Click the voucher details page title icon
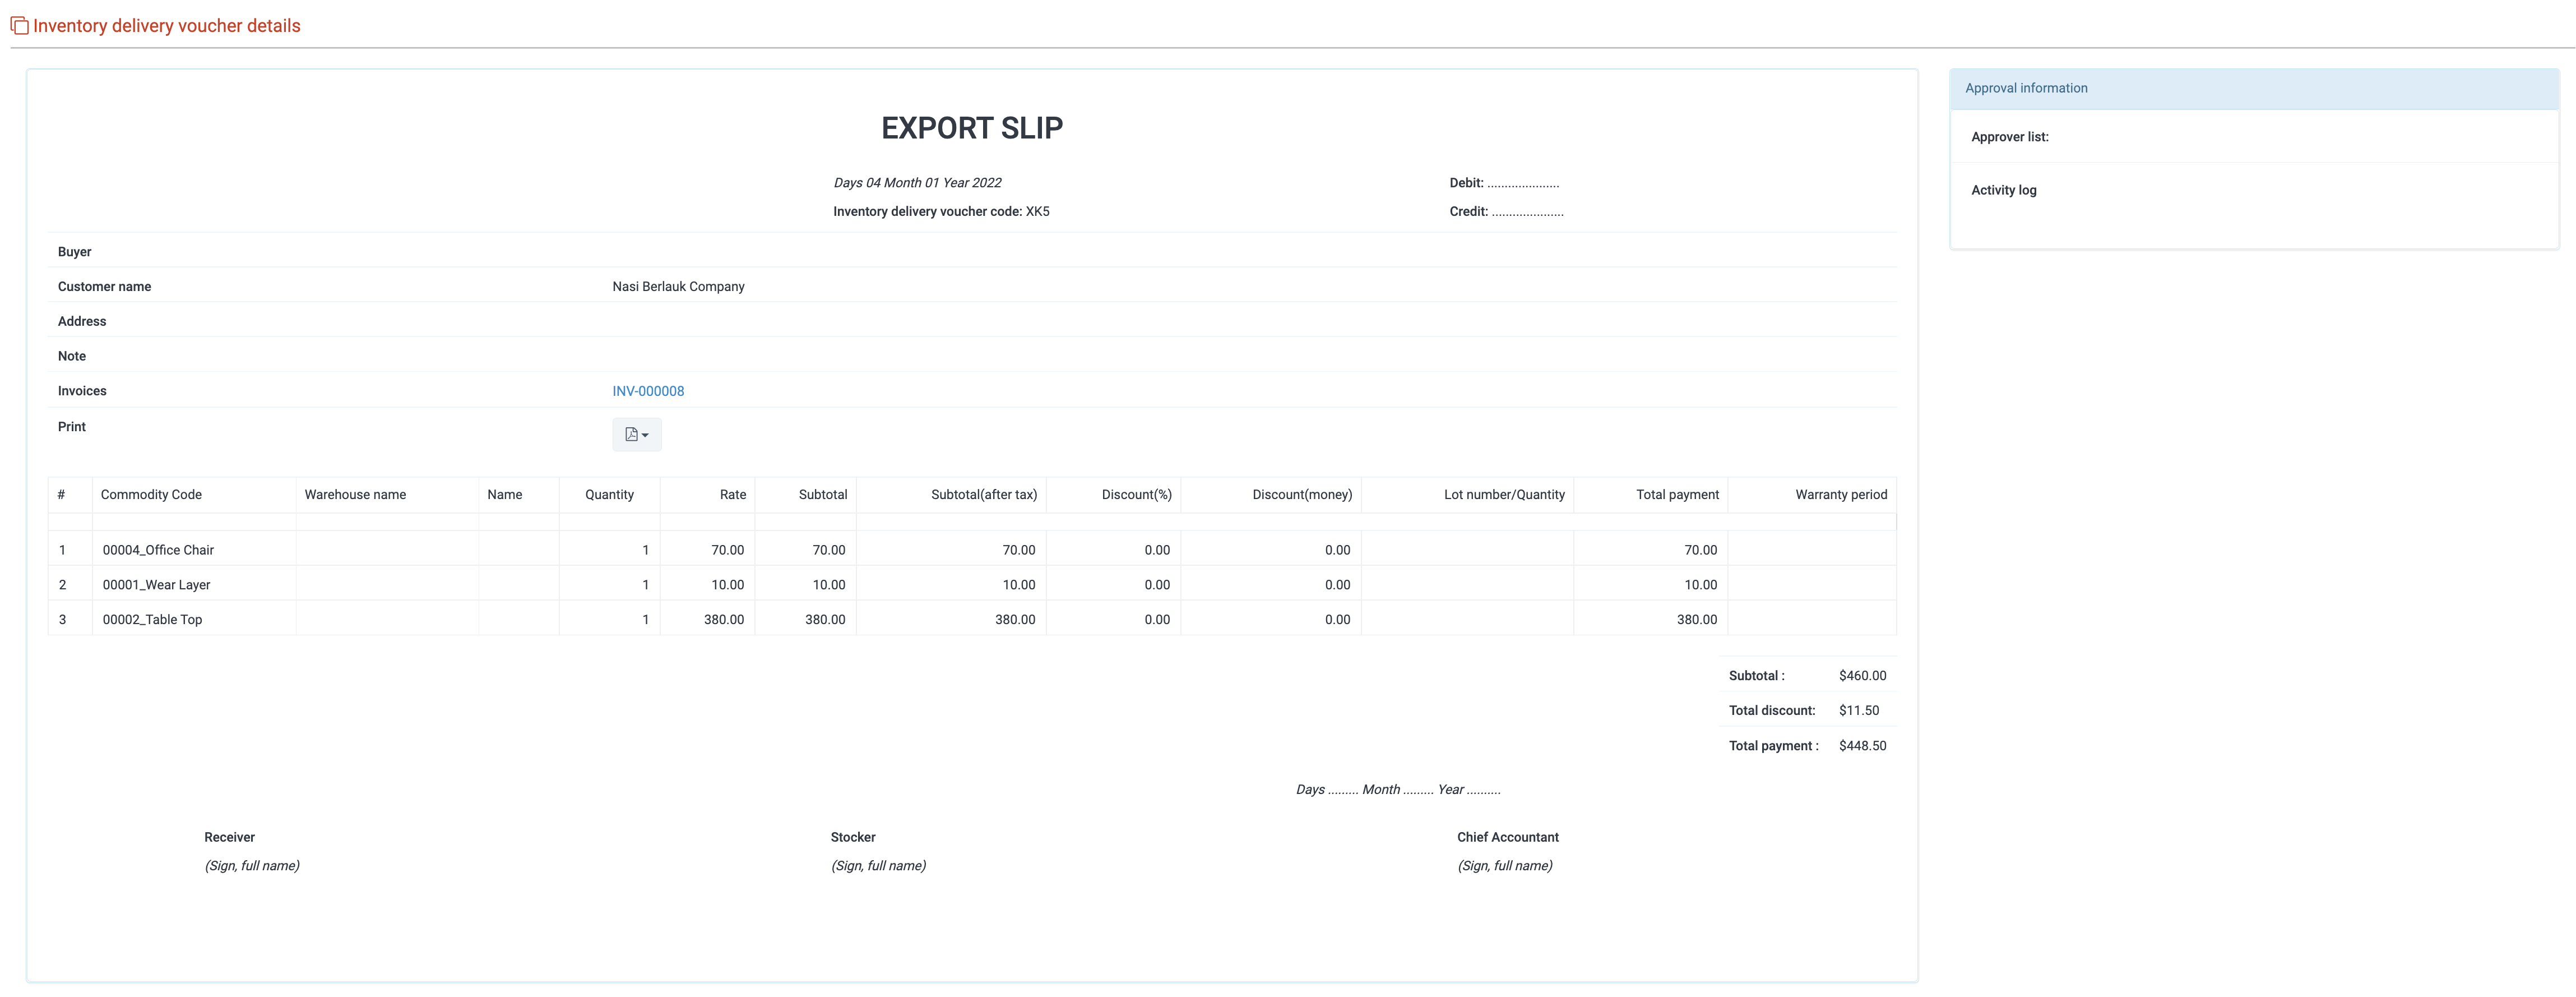This screenshot has width=2576, height=997. 19,26
